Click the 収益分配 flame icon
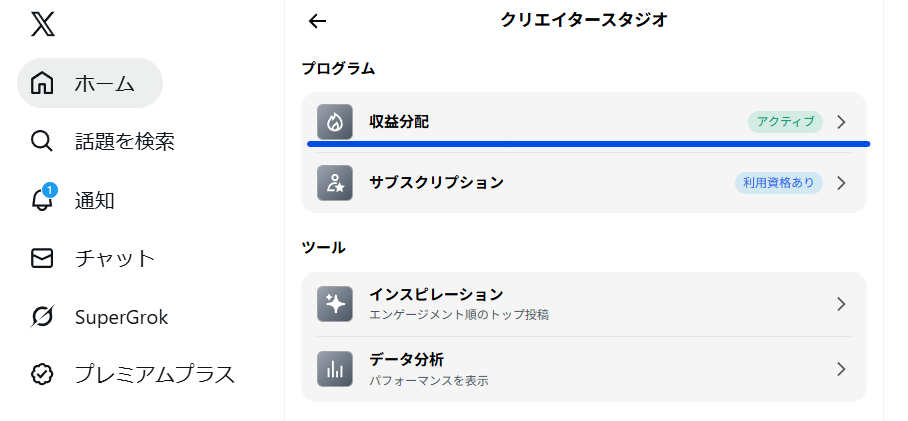The height and width of the screenshot is (421, 908). pos(335,122)
